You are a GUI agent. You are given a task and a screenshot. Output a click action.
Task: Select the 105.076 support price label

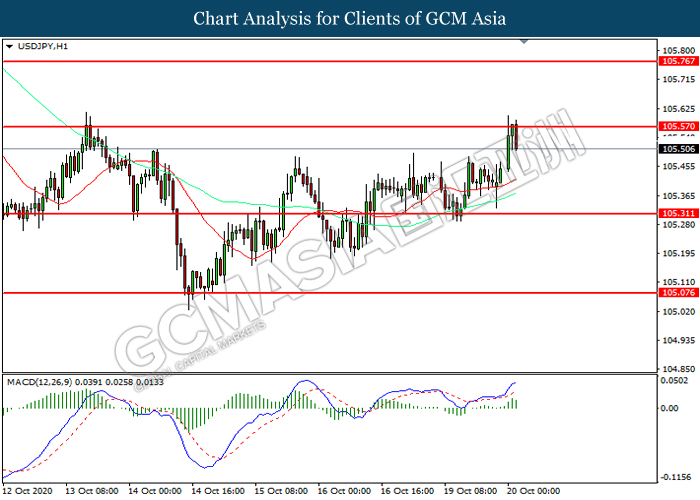point(679,293)
